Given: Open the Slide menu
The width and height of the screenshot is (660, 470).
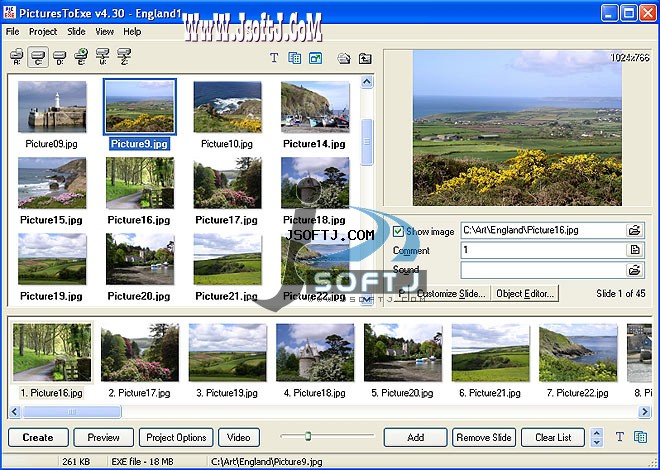Looking at the screenshot, I should point(76,32).
